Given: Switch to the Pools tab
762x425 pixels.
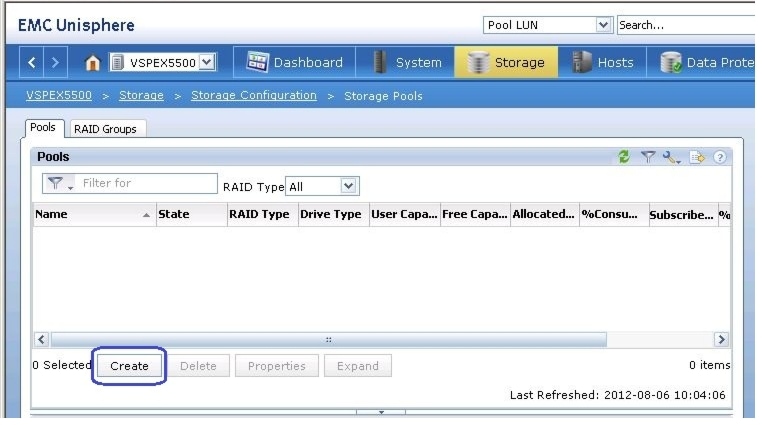Looking at the screenshot, I should tap(43, 128).
